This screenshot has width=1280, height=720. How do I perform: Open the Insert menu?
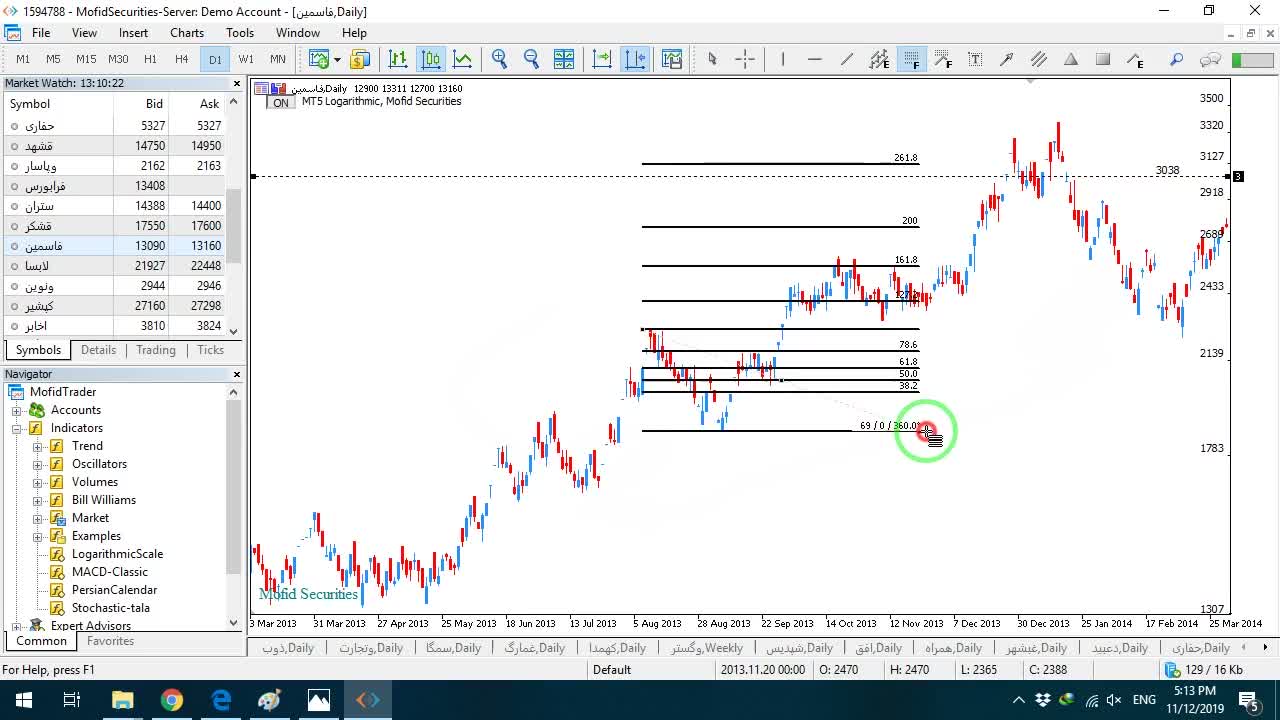coord(133,33)
